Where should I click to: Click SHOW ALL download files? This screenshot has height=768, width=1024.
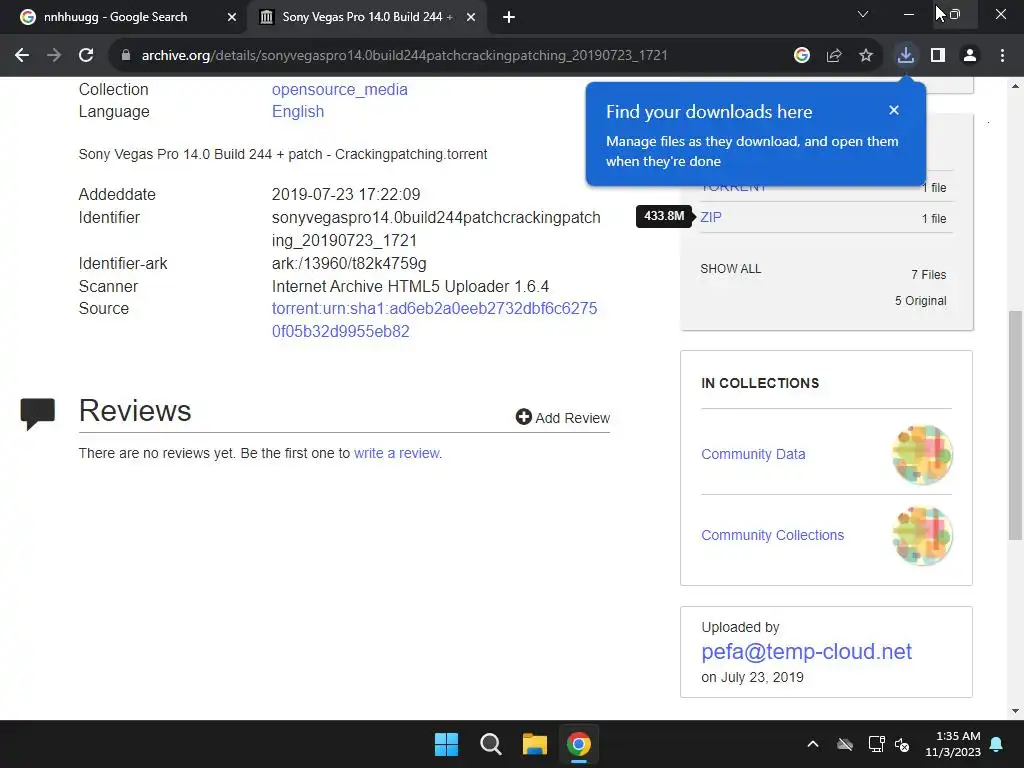click(x=731, y=269)
